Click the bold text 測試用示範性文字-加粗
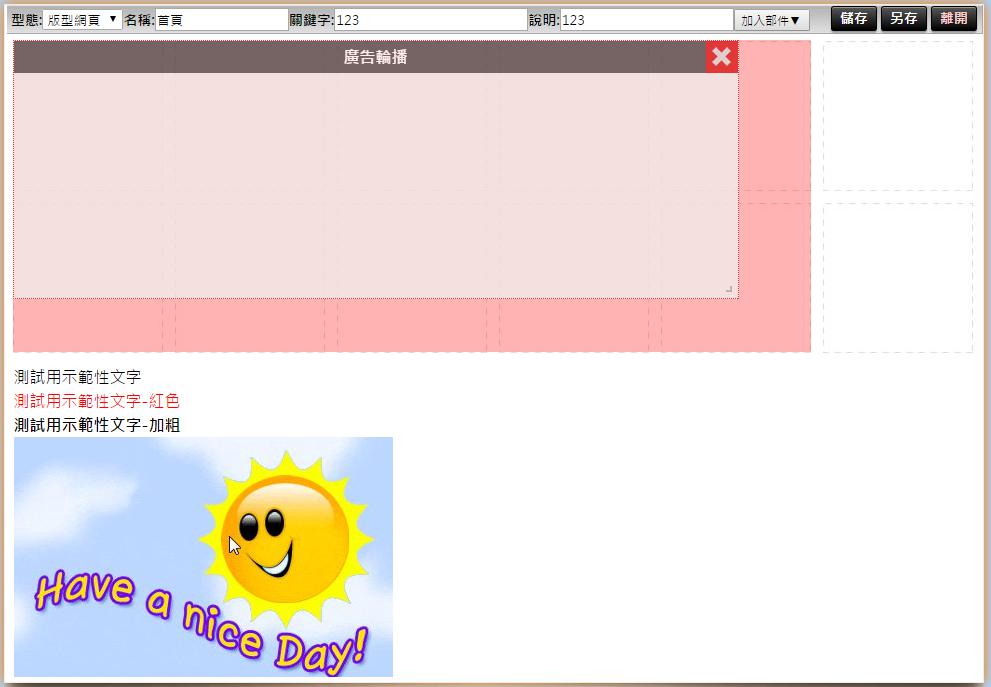The width and height of the screenshot is (991, 687). point(97,425)
